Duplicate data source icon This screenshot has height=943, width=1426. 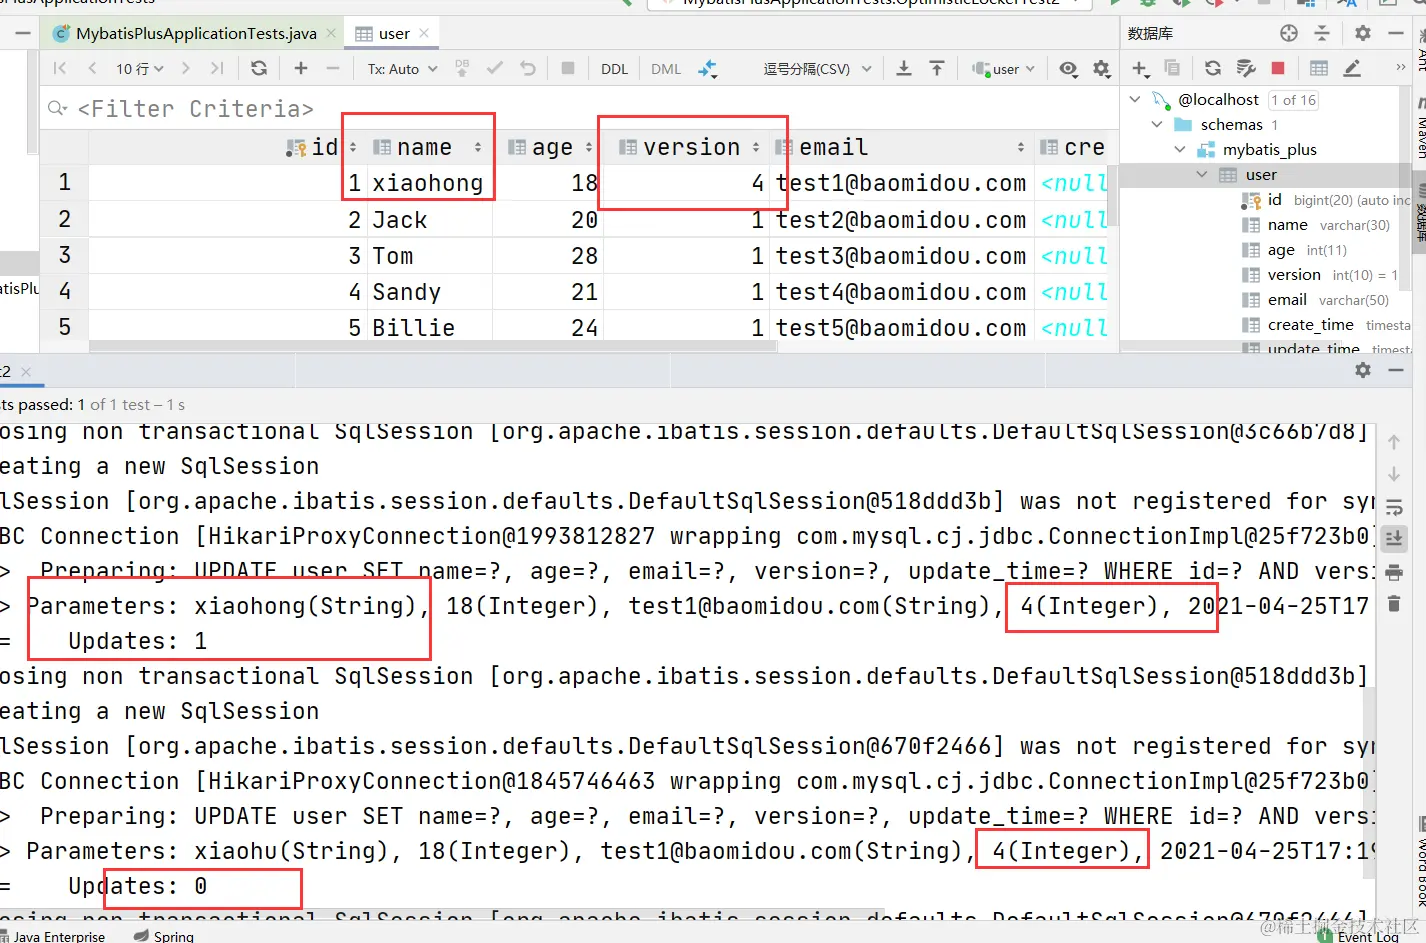(1172, 68)
